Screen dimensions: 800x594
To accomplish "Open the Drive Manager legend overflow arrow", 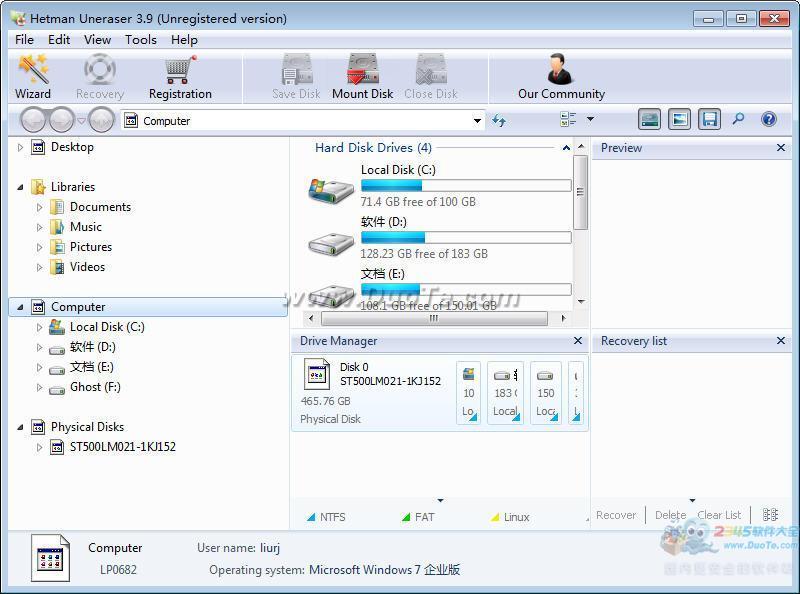I will point(440,501).
